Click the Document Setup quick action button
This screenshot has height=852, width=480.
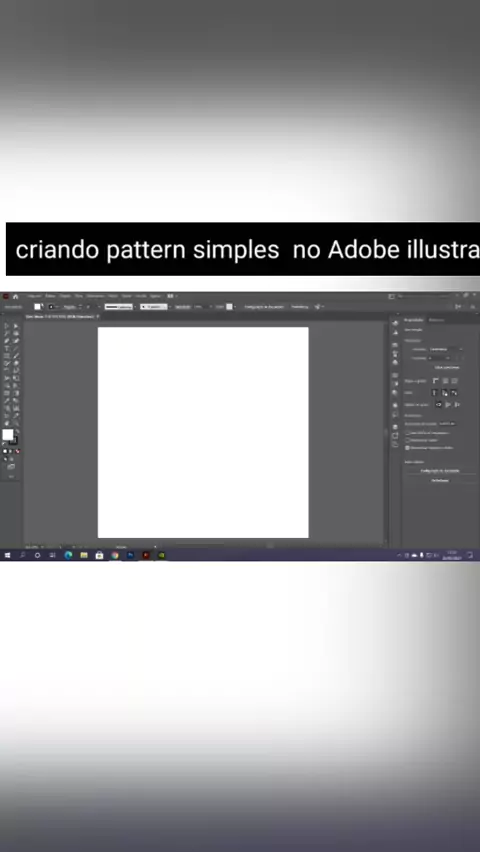tap(440, 471)
